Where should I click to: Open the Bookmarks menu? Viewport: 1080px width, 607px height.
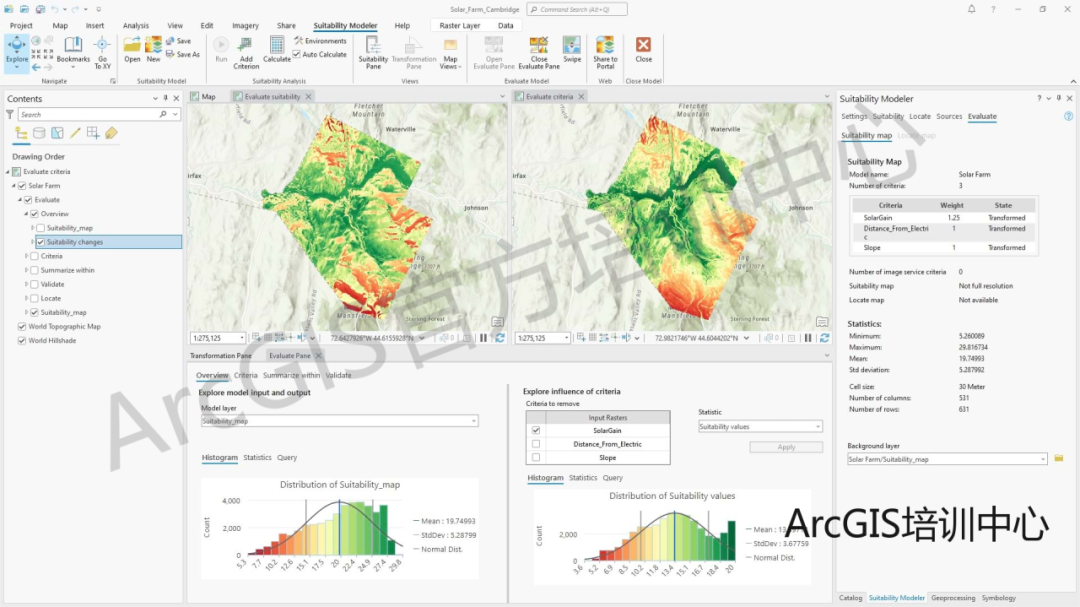point(73,52)
